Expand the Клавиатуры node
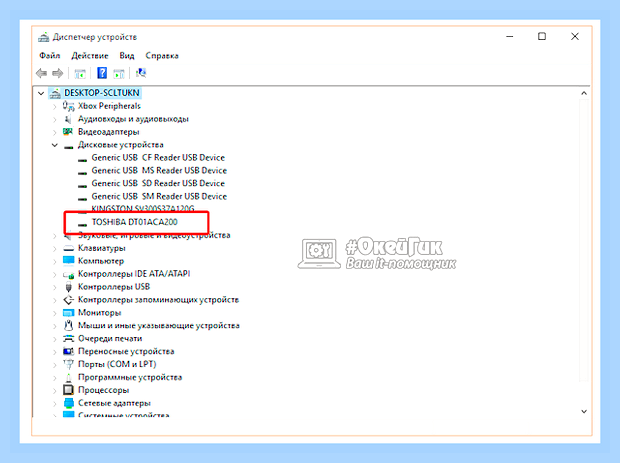This screenshot has width=620, height=463. (x=55, y=248)
